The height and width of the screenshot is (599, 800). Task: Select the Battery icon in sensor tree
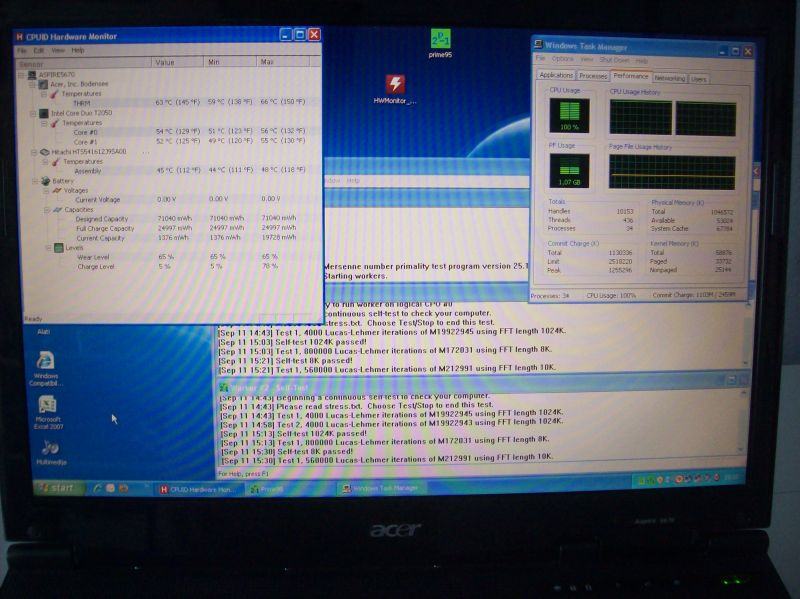click(46, 181)
